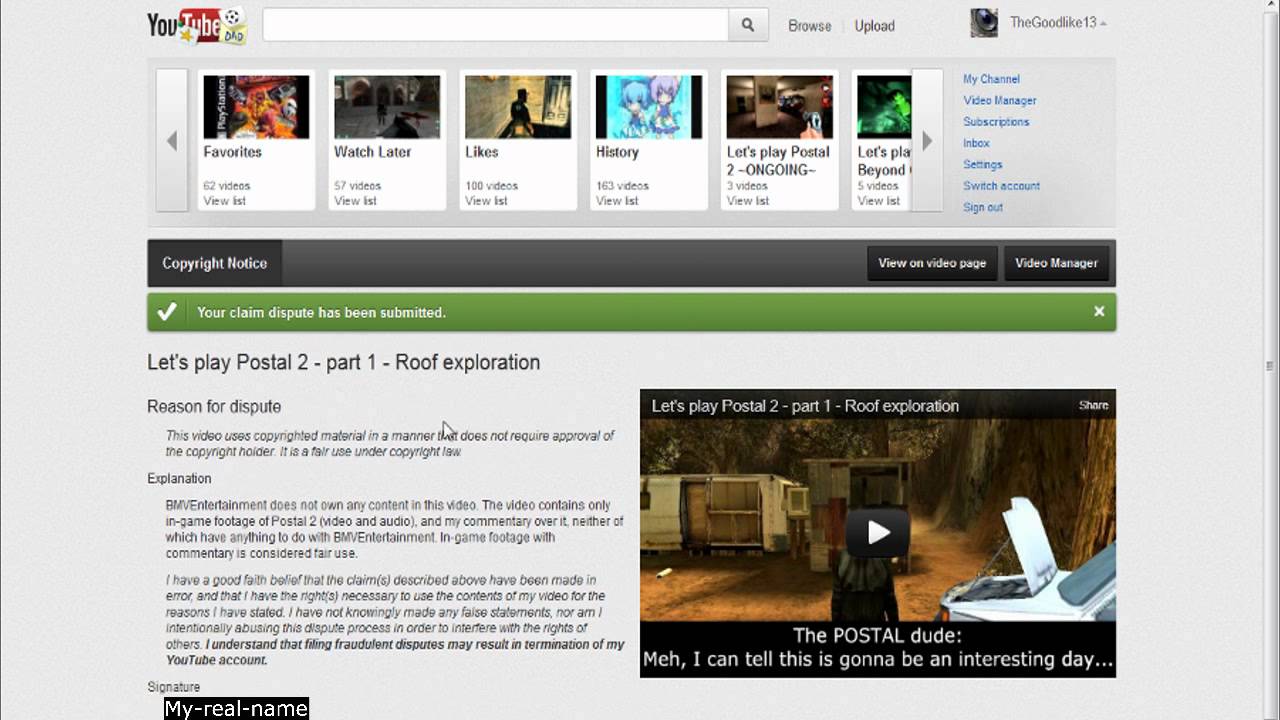This screenshot has width=1280, height=720.
Task: Click the YouTube logo
Action: pos(197,25)
